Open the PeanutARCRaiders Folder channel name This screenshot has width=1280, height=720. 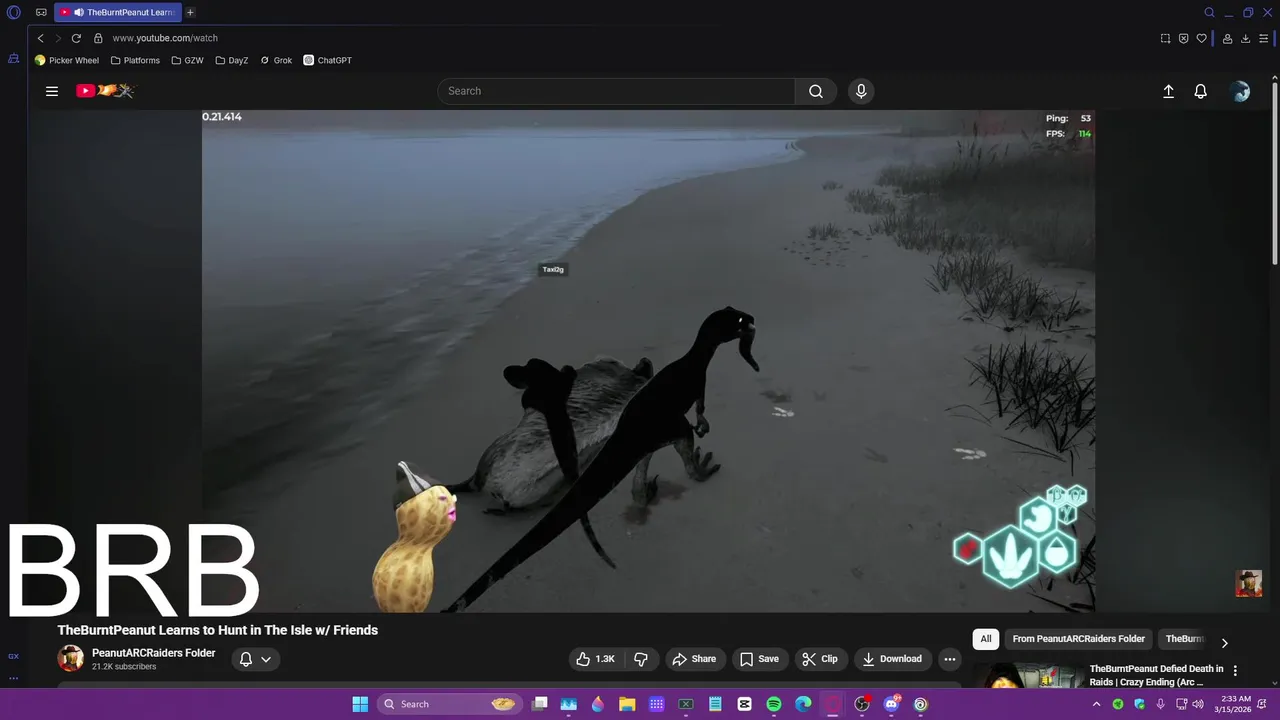click(153, 653)
